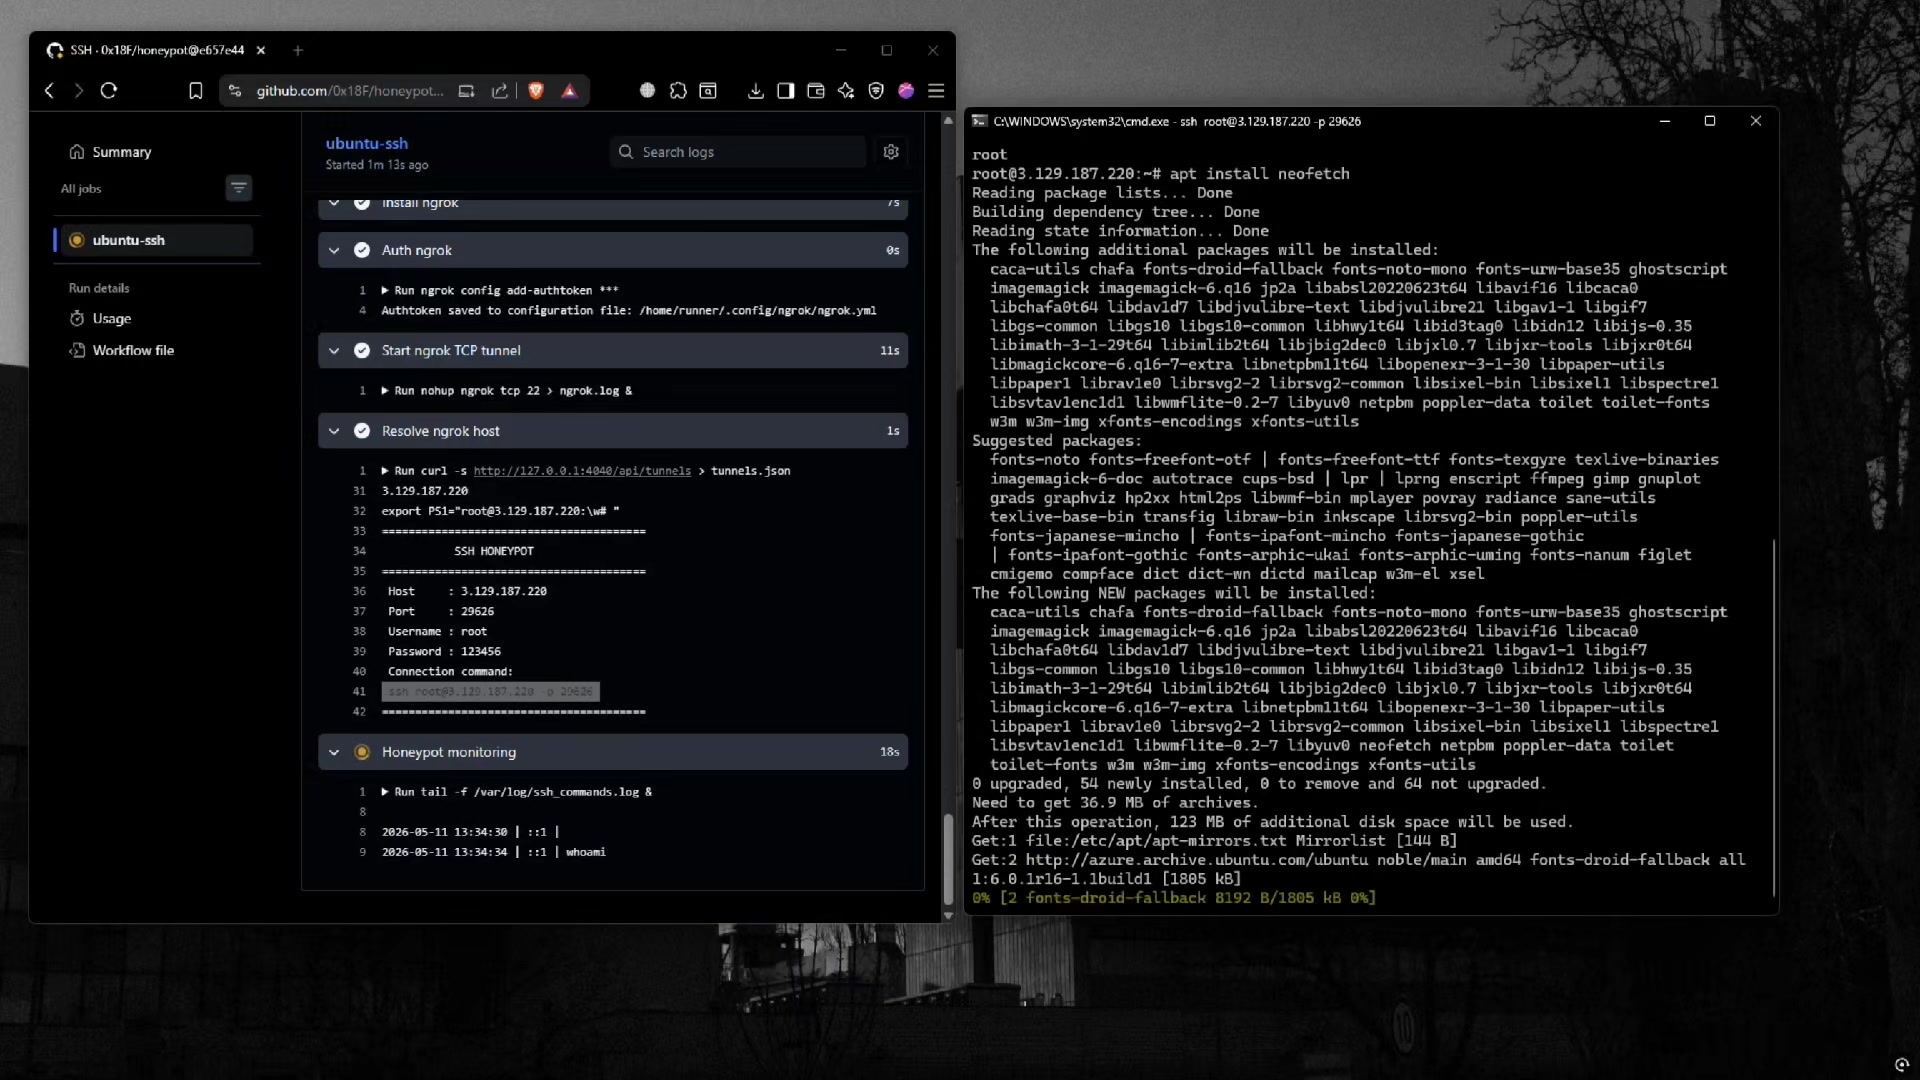Open Leo AI sparkle icon
Screen dimensions: 1920x1080
click(846, 91)
